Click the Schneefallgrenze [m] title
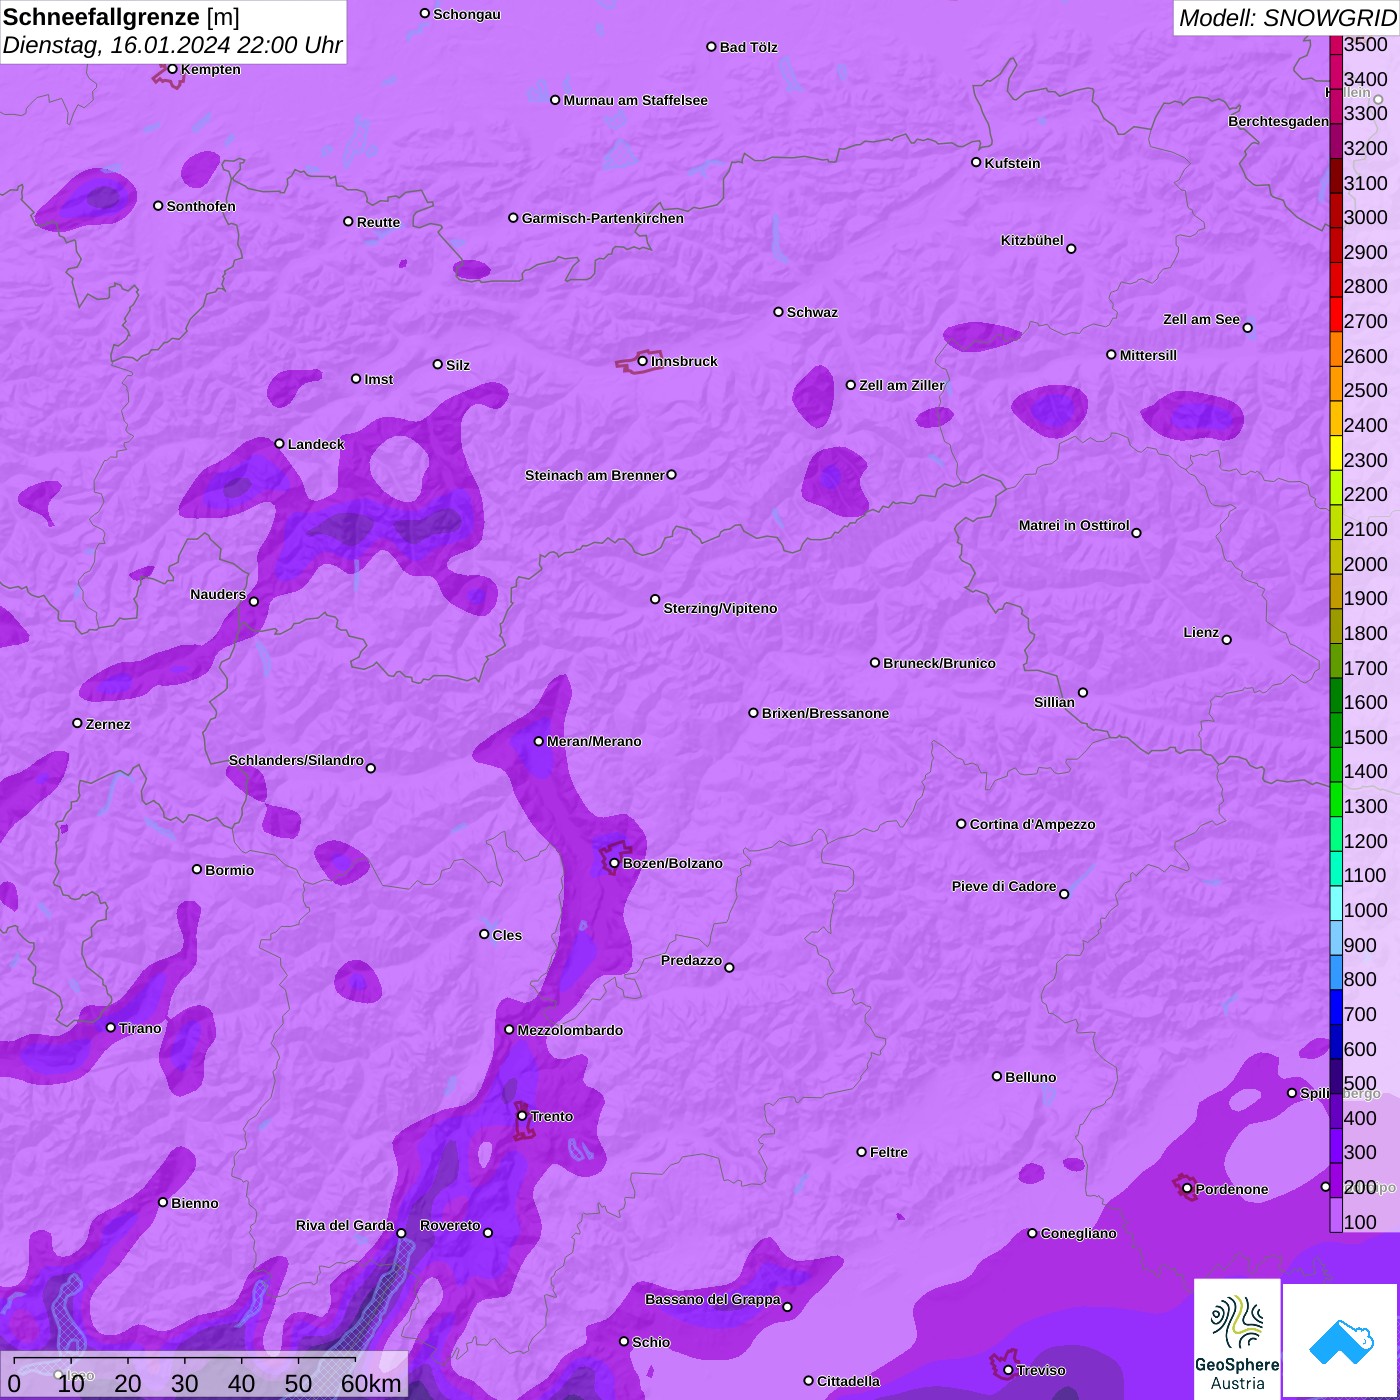Viewport: 1400px width, 1400px height. [121, 17]
